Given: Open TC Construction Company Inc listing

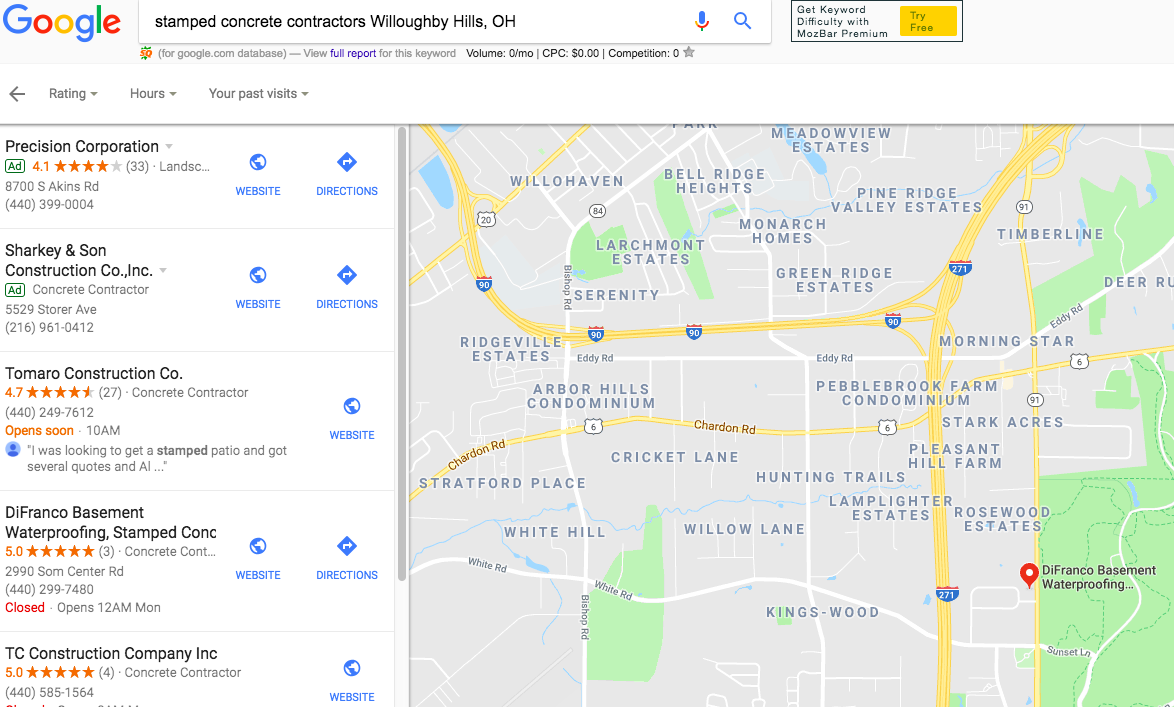Looking at the screenshot, I should tap(111, 653).
